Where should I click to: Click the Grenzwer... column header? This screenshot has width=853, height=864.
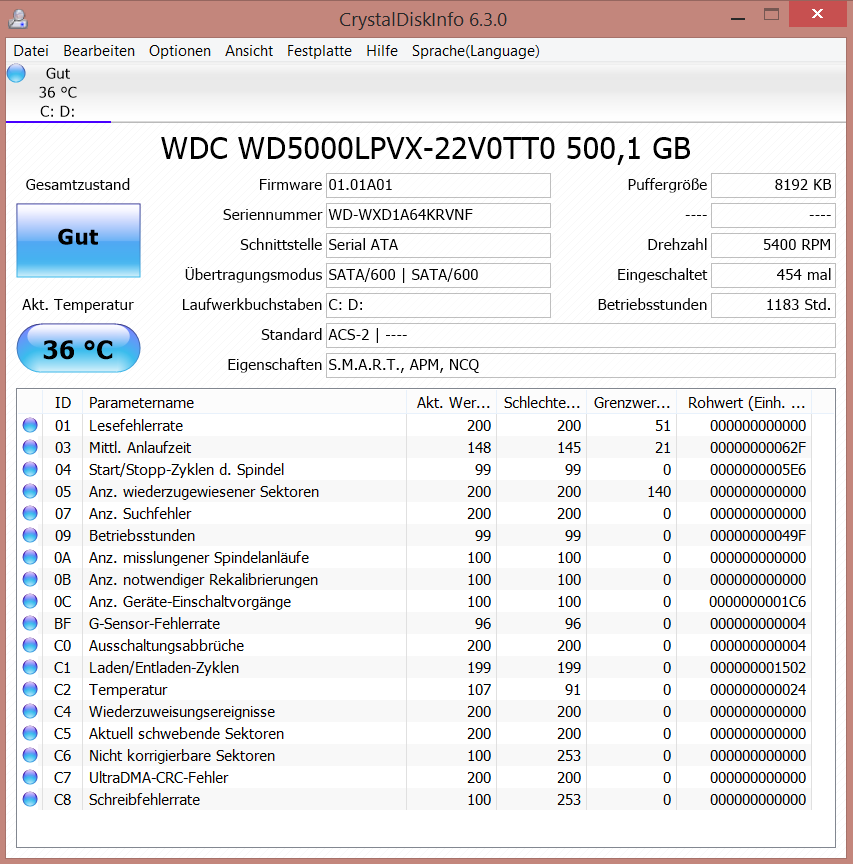coord(631,403)
